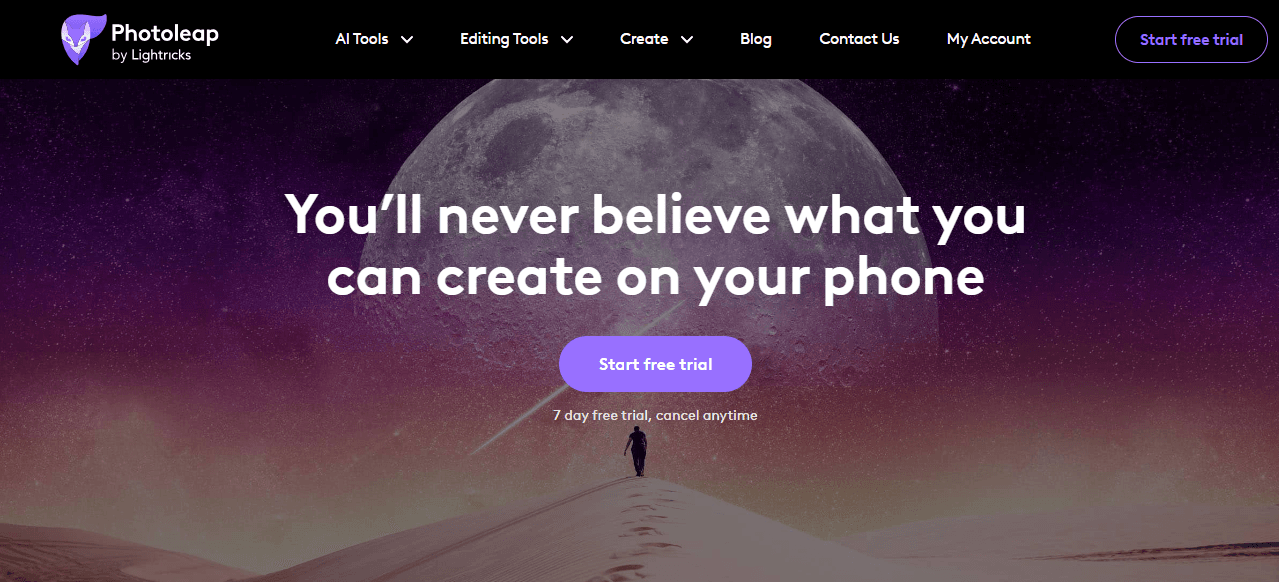Open the Create menu label
Screen dimensions: 1279x582
pyautogui.click(x=644, y=39)
